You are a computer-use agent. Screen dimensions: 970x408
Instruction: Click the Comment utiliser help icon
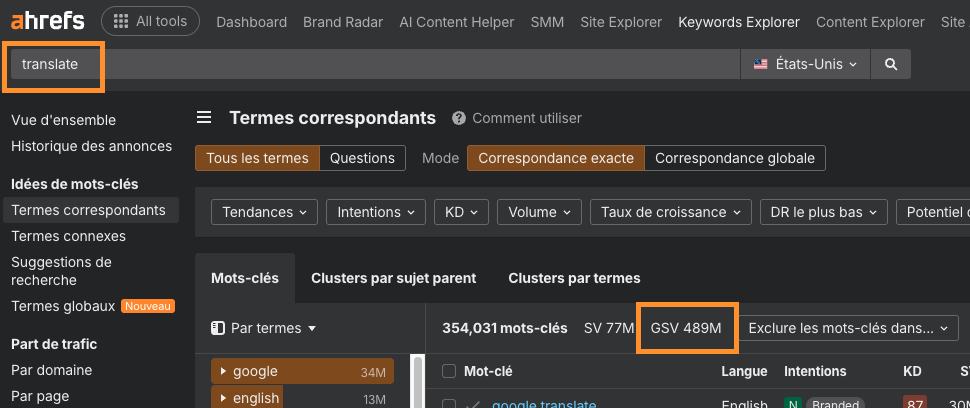coord(458,118)
